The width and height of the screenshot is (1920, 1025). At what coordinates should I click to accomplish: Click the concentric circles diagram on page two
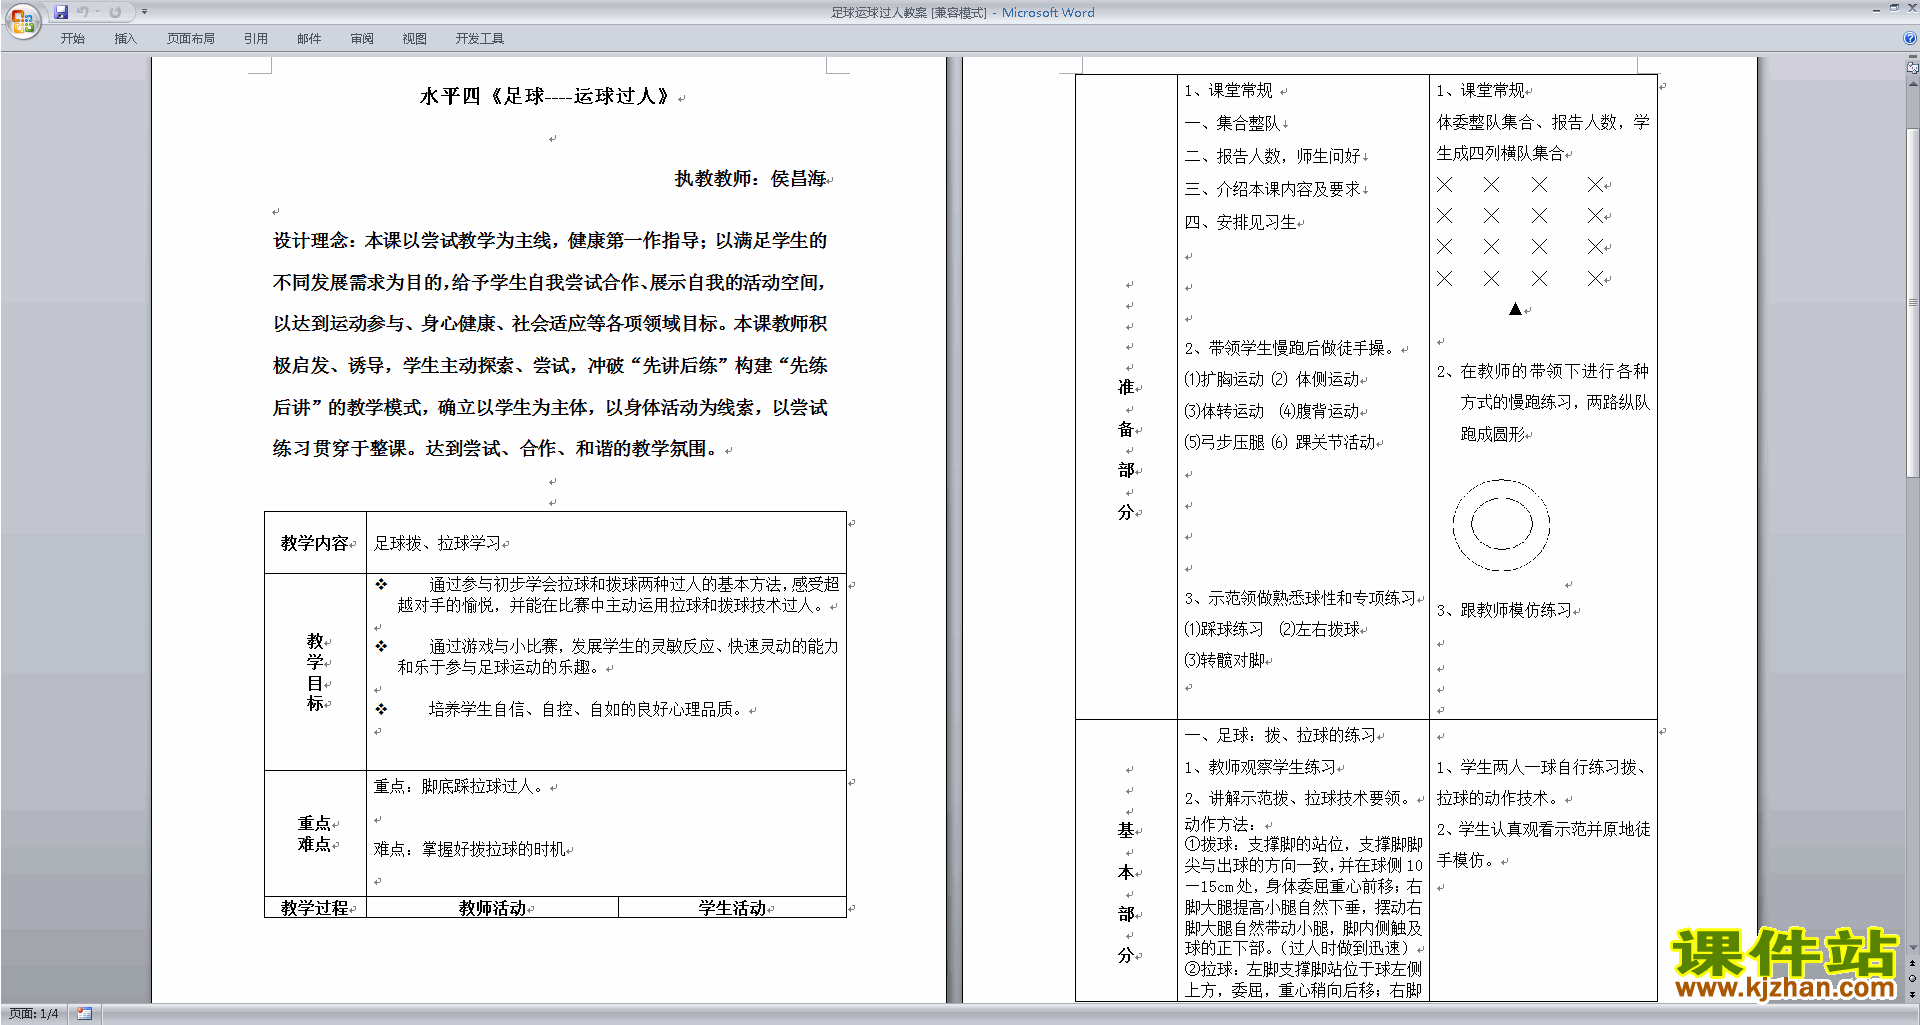tap(1501, 525)
